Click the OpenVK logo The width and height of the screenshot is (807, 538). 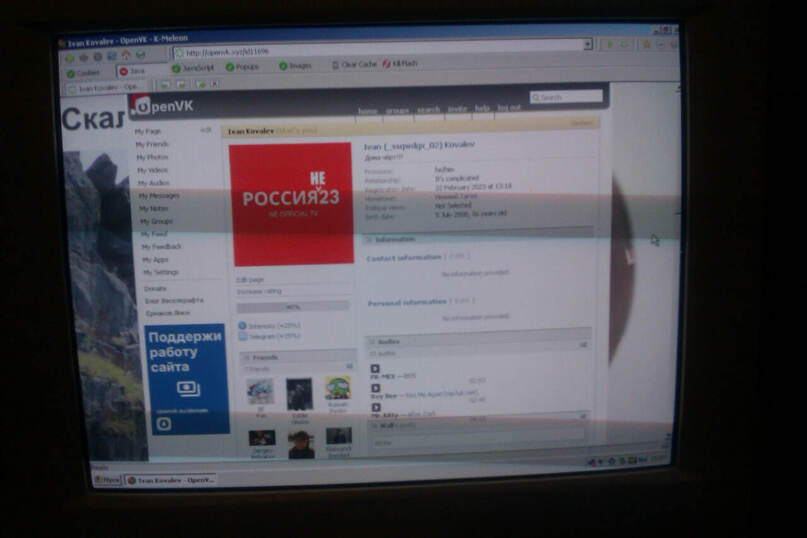point(163,106)
